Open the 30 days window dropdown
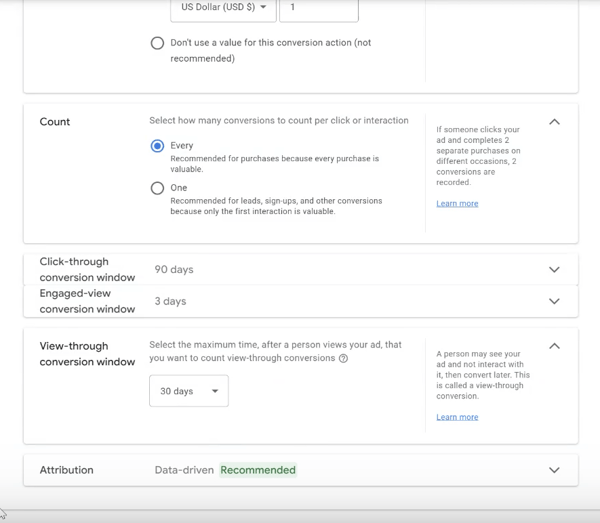The height and width of the screenshot is (523, 600). point(189,391)
